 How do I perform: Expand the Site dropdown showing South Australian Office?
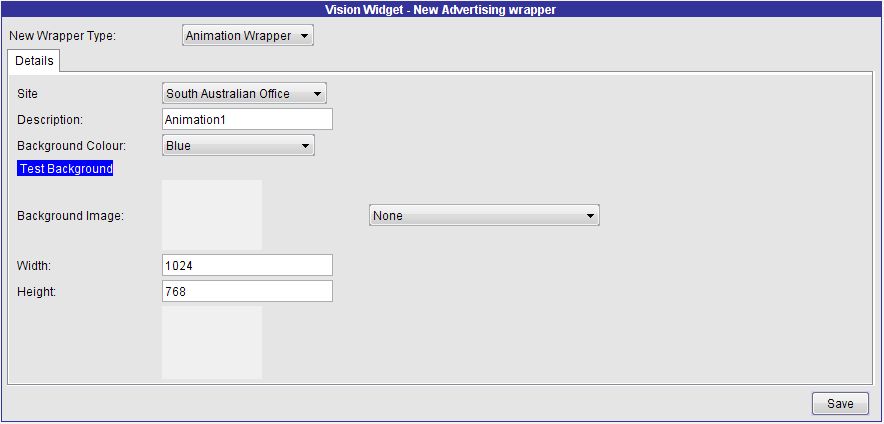244,94
